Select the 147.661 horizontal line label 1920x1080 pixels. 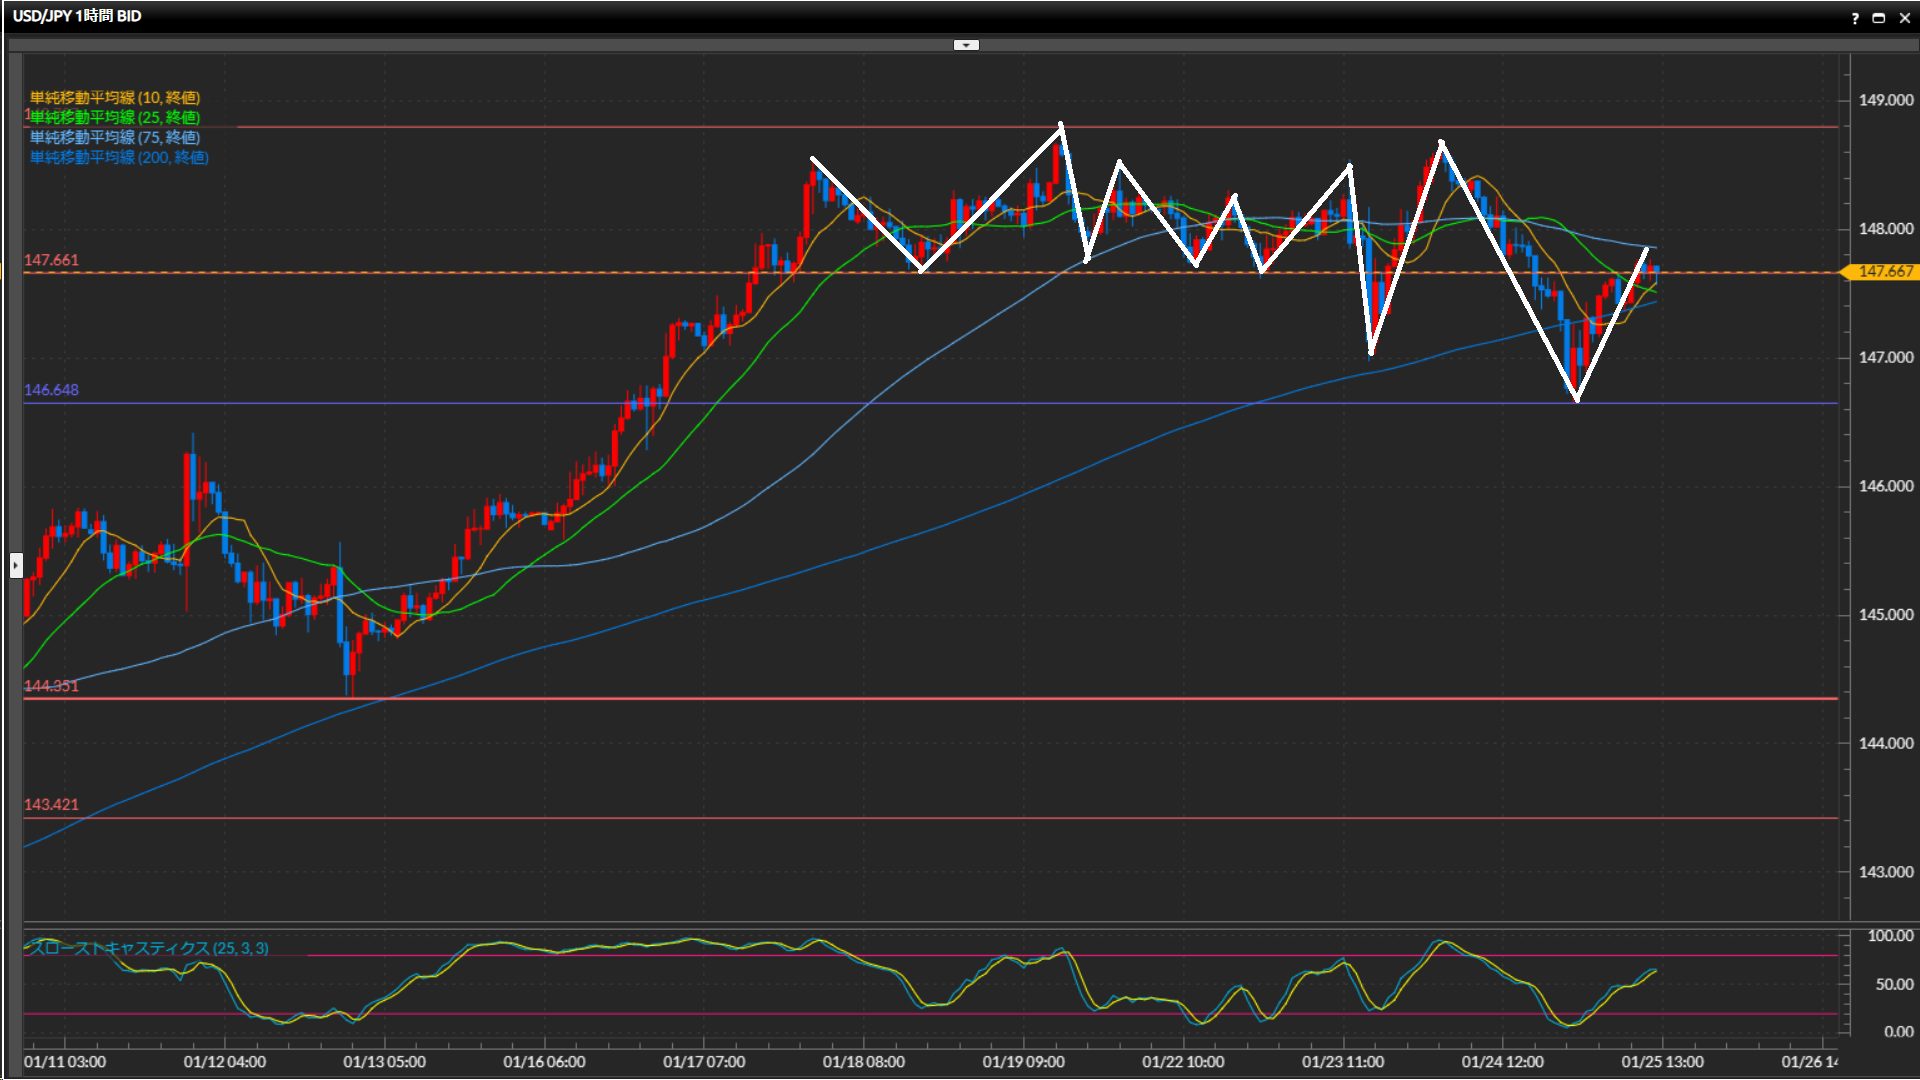click(51, 260)
